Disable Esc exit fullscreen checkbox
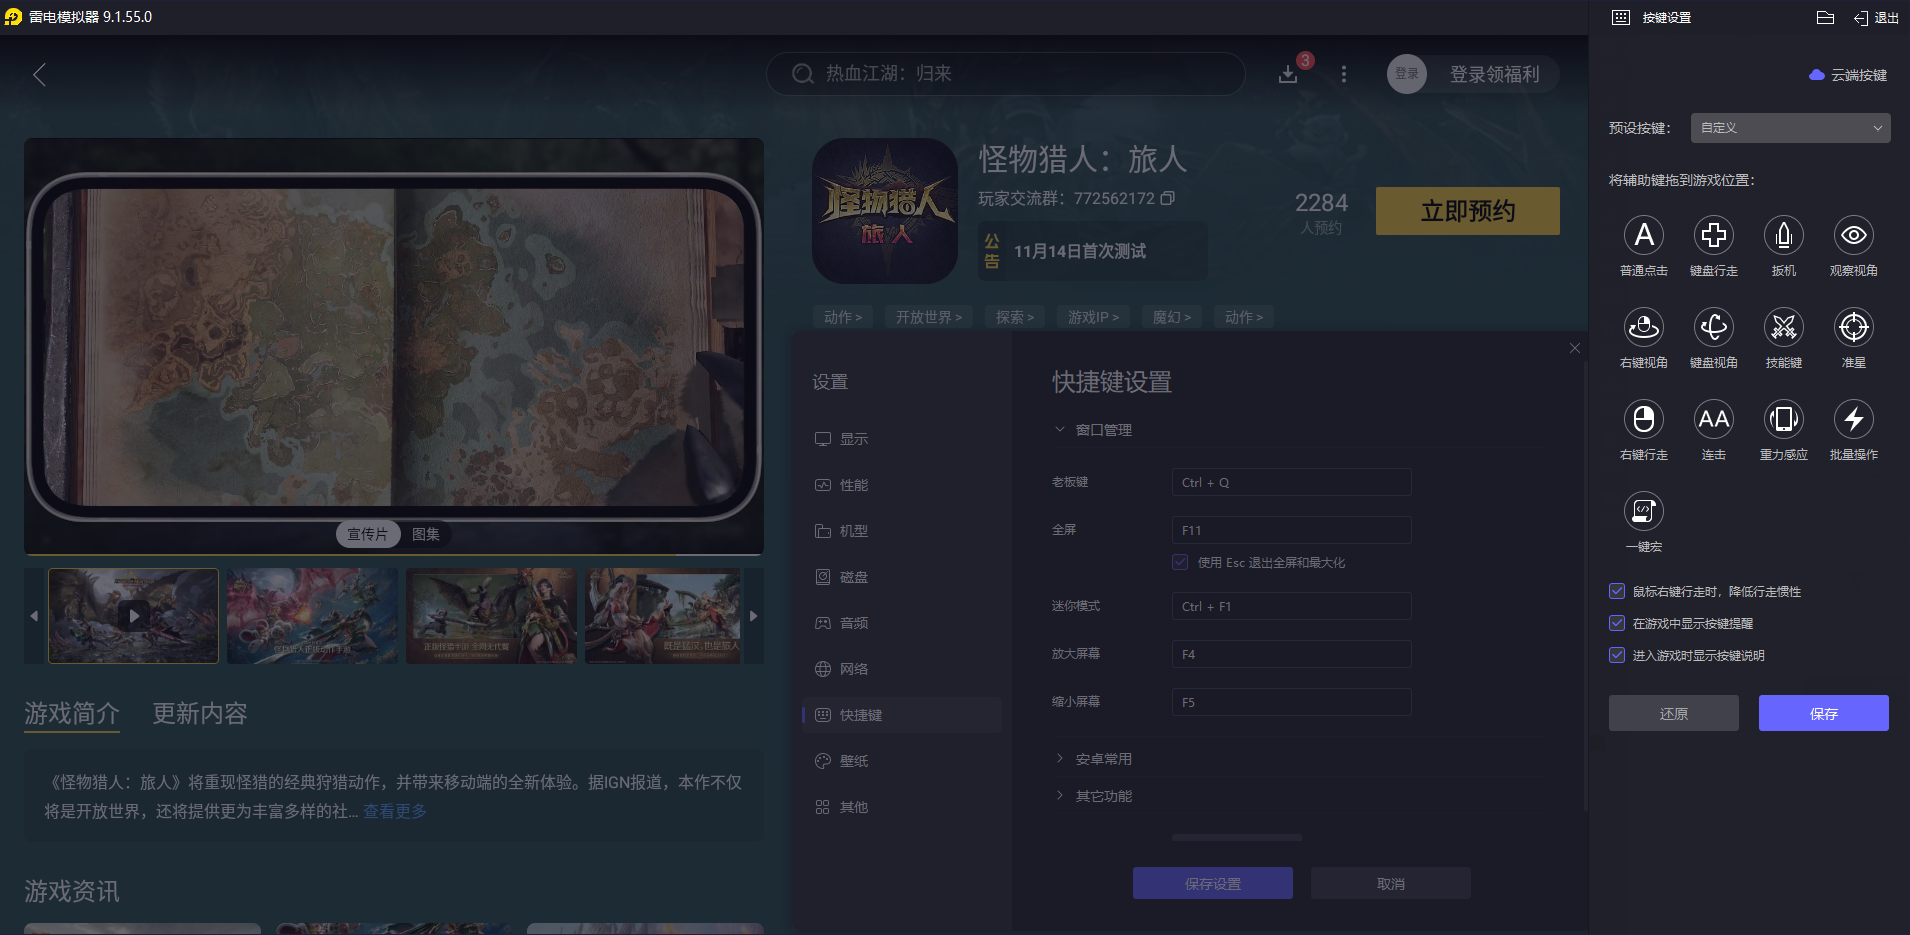The height and width of the screenshot is (935, 1910). pos(1178,562)
